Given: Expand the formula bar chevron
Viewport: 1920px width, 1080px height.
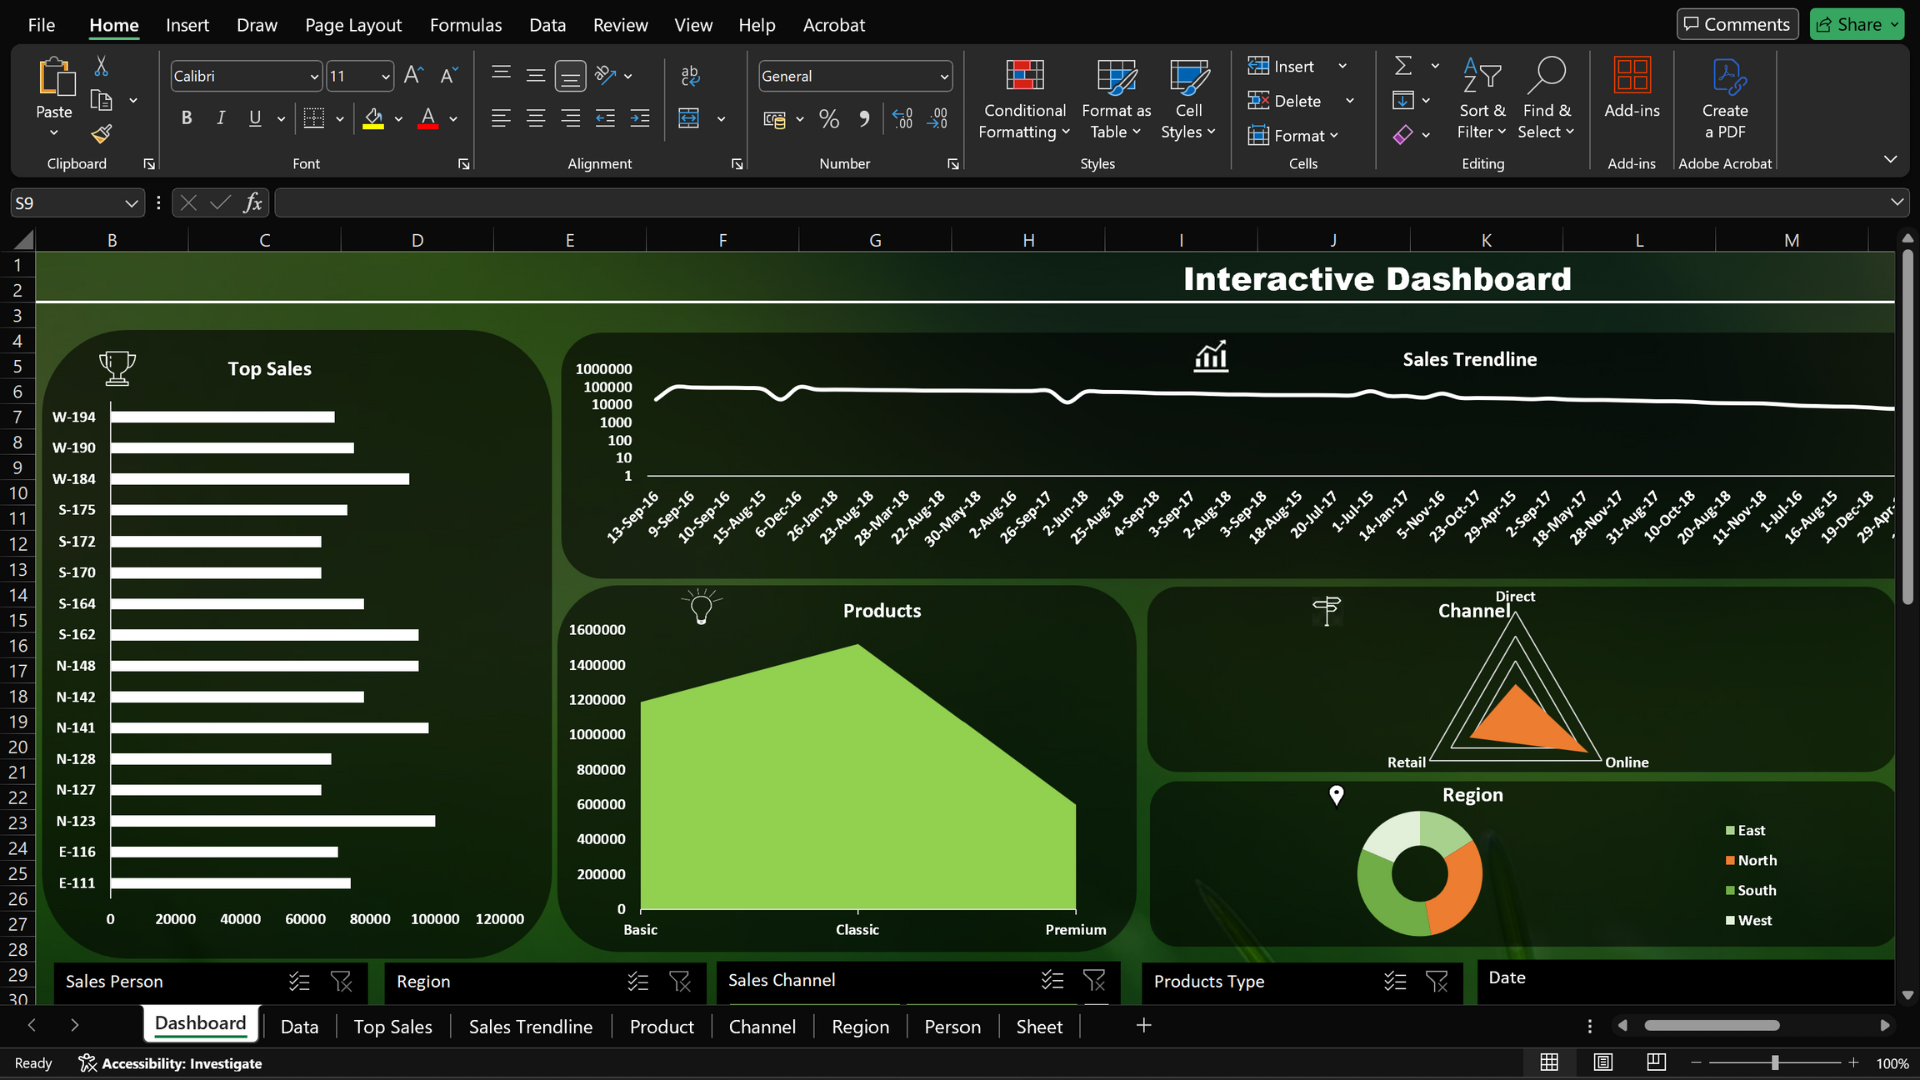Looking at the screenshot, I should click(x=1896, y=203).
